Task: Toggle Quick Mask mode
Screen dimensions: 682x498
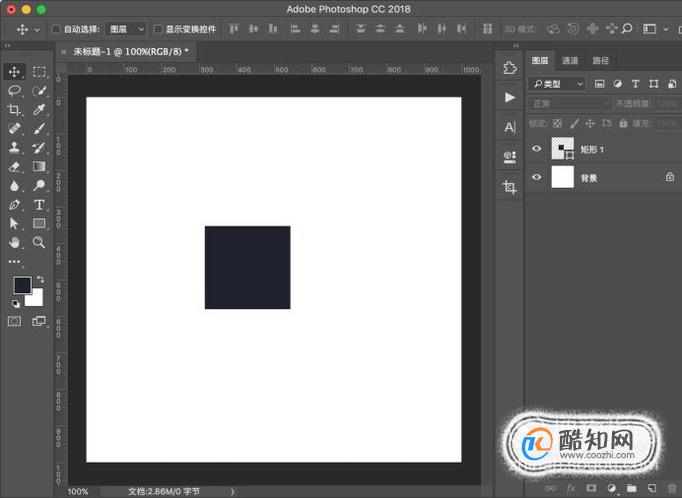Action: click(14, 321)
